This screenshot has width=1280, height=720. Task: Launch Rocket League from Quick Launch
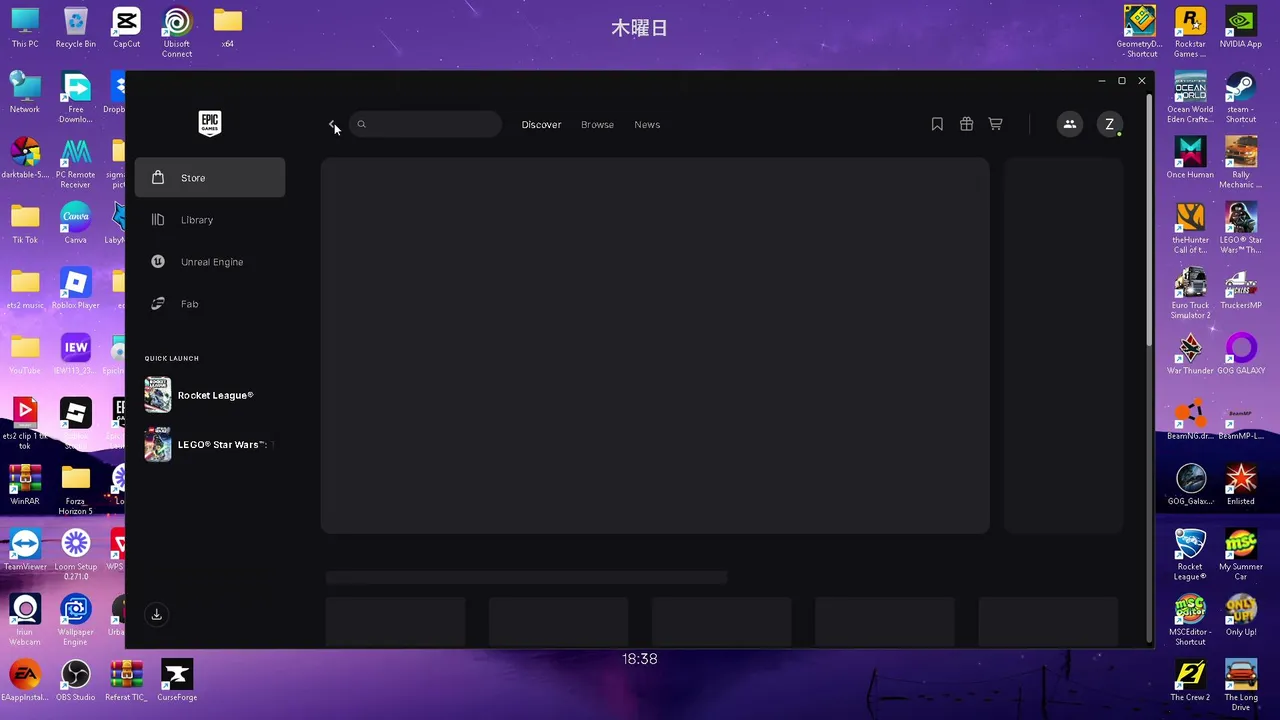(210, 395)
